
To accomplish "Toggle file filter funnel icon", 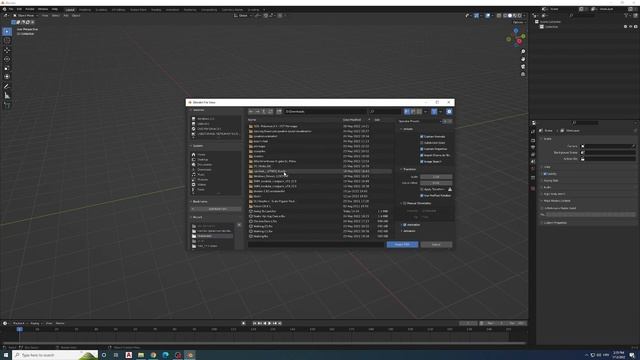I will click(434, 111).
